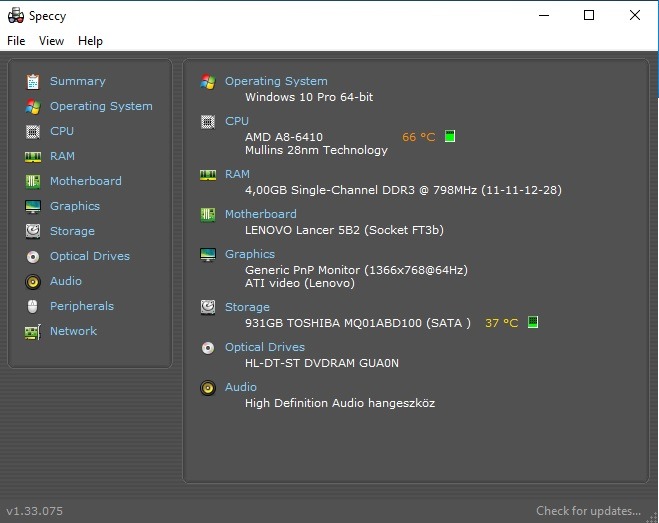Click the Windows 10 Pro 64-bit text
Image resolution: width=659 pixels, height=523 pixels.
coord(309,97)
